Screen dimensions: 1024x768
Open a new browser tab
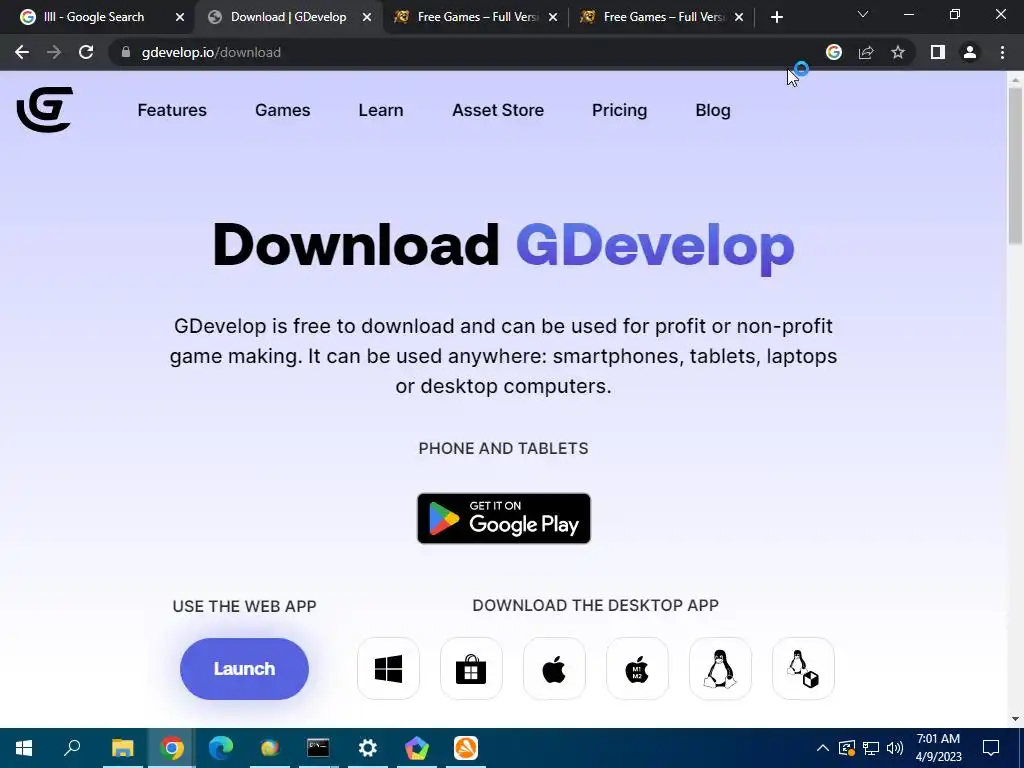pos(776,18)
